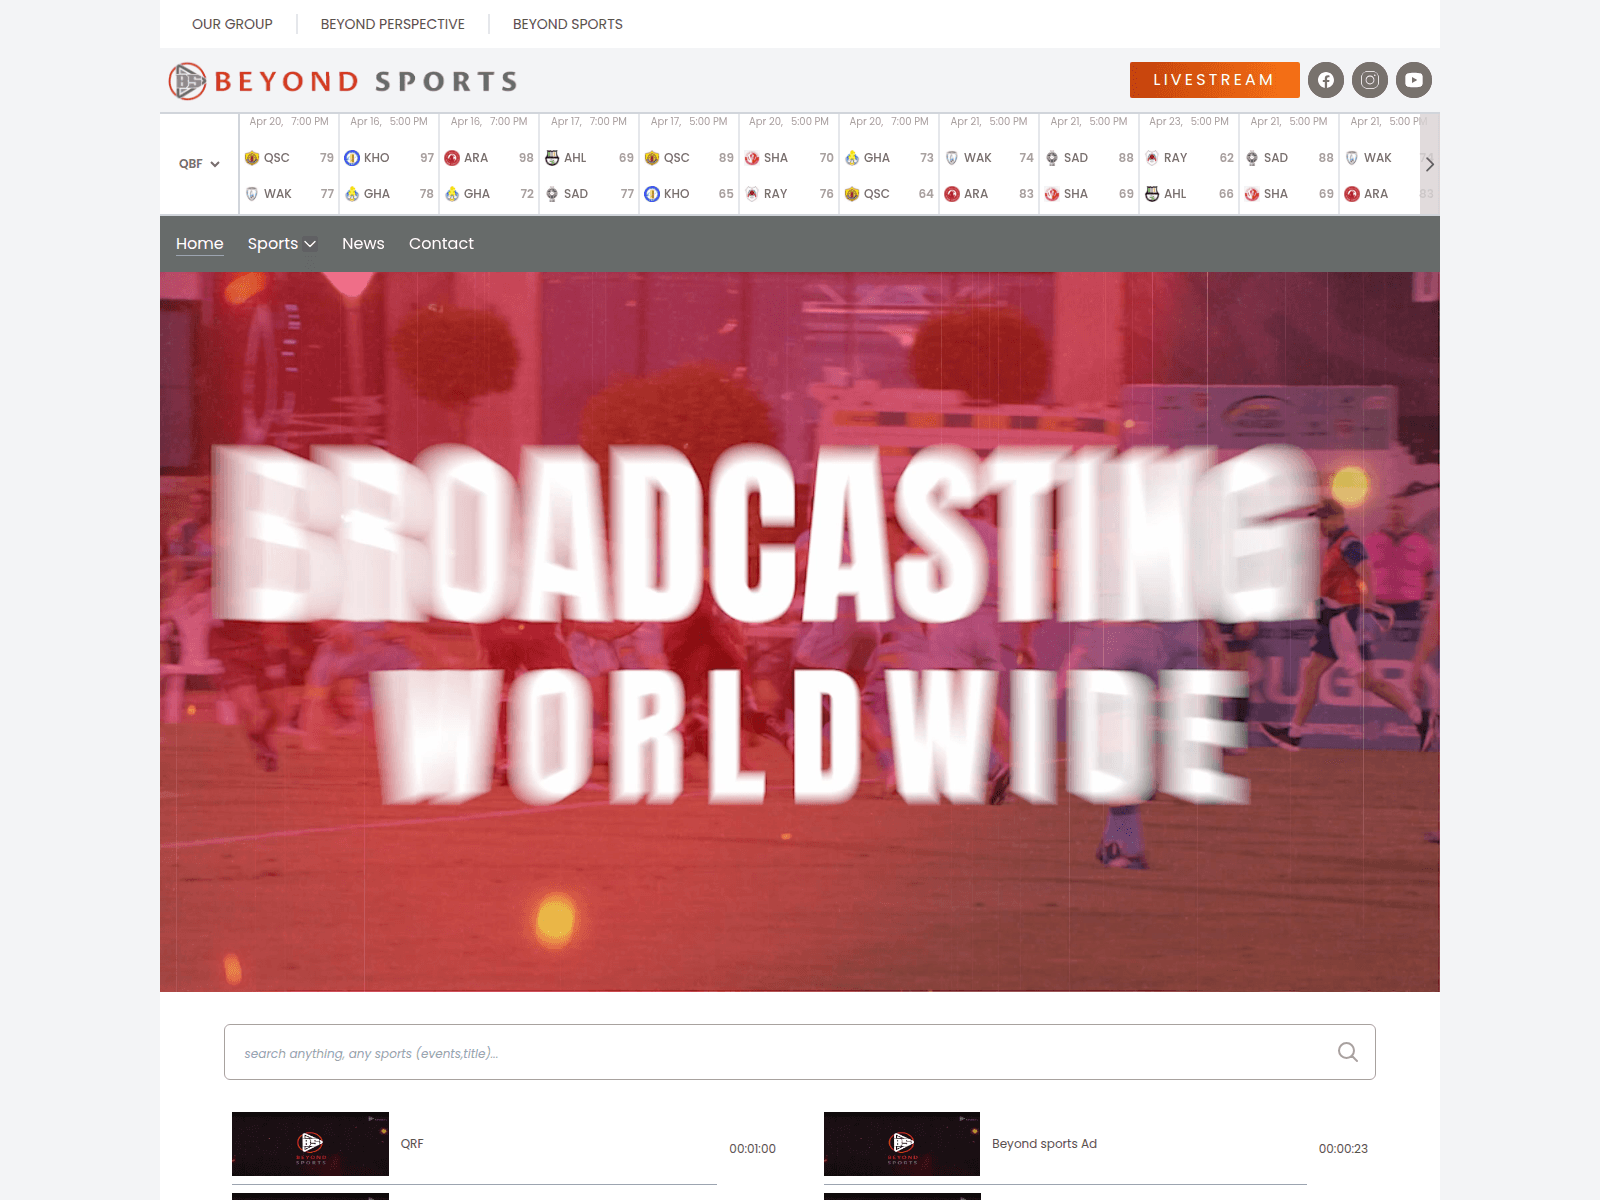Expand the Sports menu
Image resolution: width=1600 pixels, height=1200 pixels.
tap(282, 243)
